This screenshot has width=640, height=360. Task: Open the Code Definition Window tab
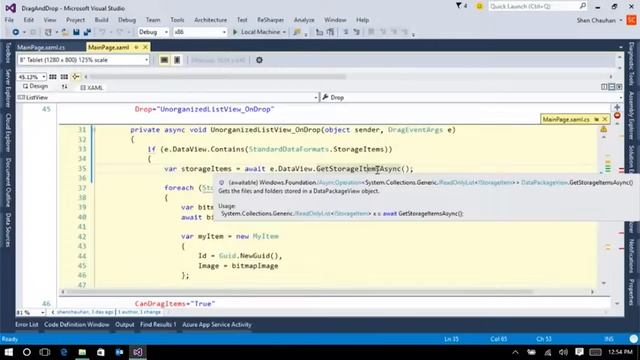click(77, 324)
